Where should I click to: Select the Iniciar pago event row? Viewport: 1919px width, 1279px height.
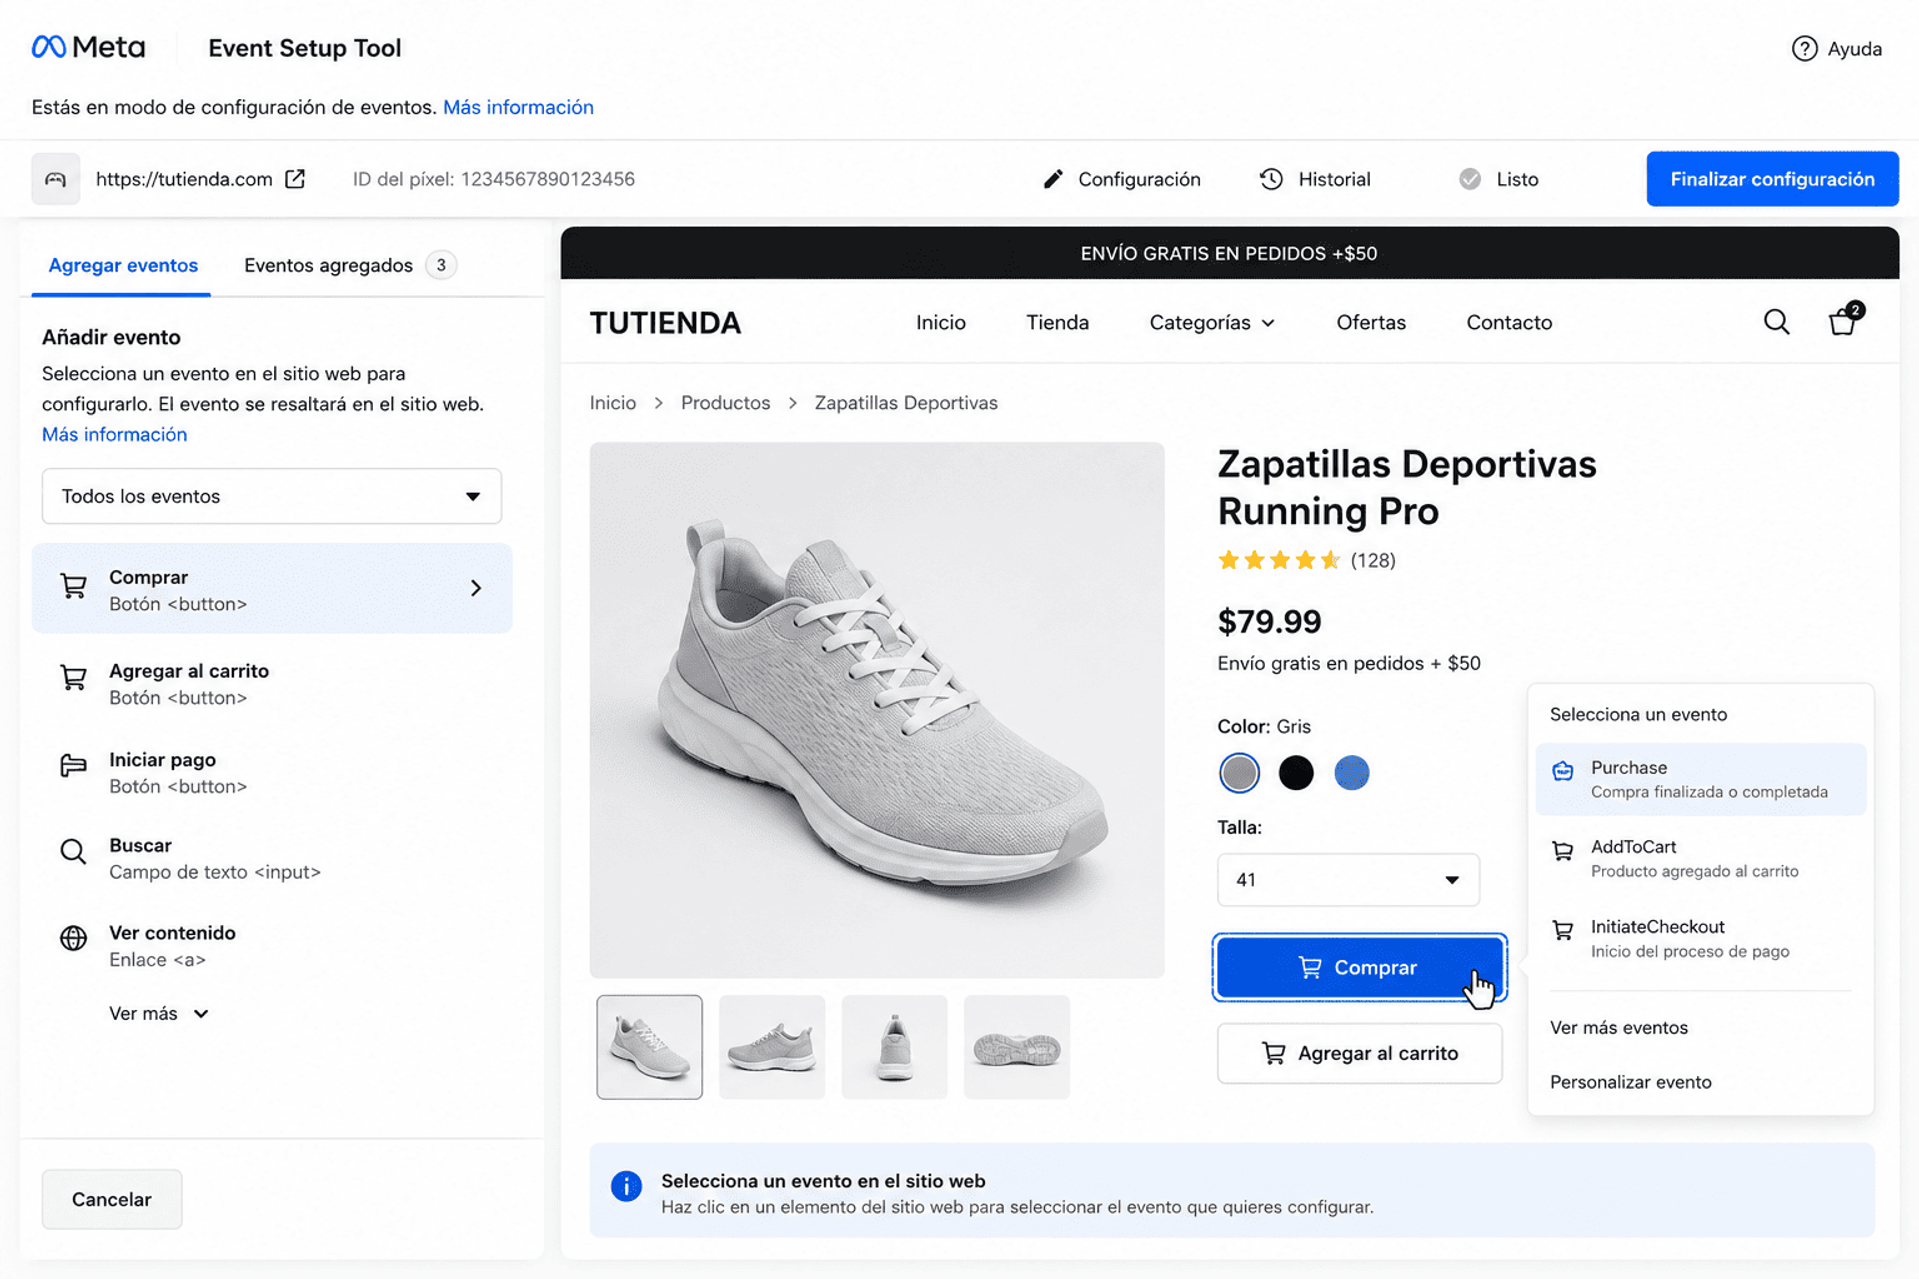click(272, 772)
